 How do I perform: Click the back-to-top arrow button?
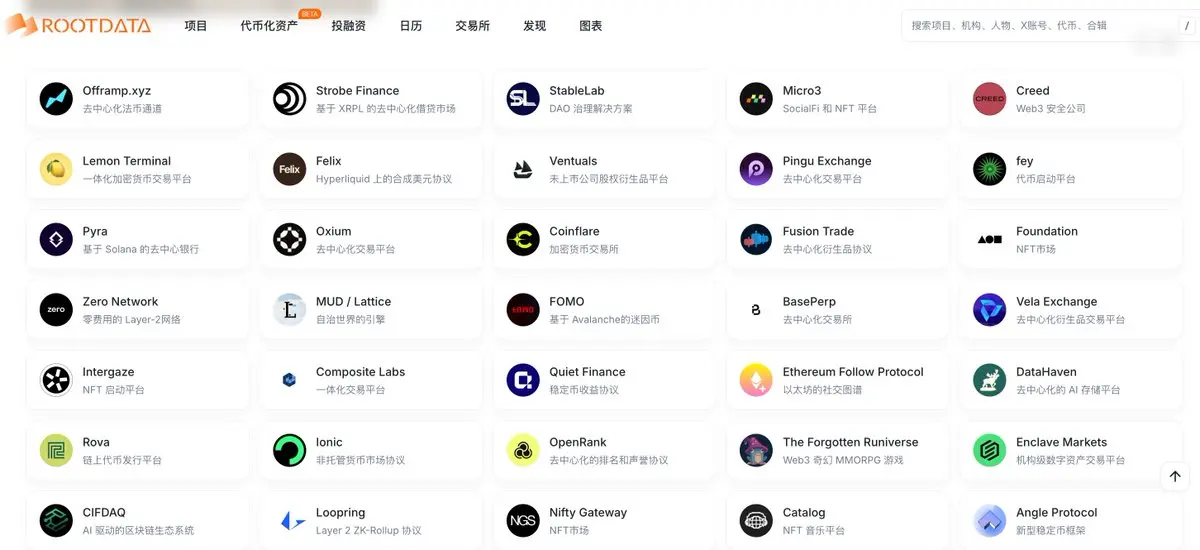(x=1175, y=477)
